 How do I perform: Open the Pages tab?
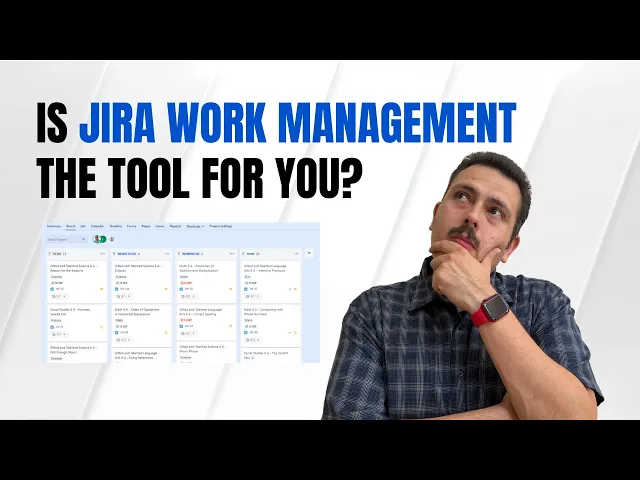(146, 226)
